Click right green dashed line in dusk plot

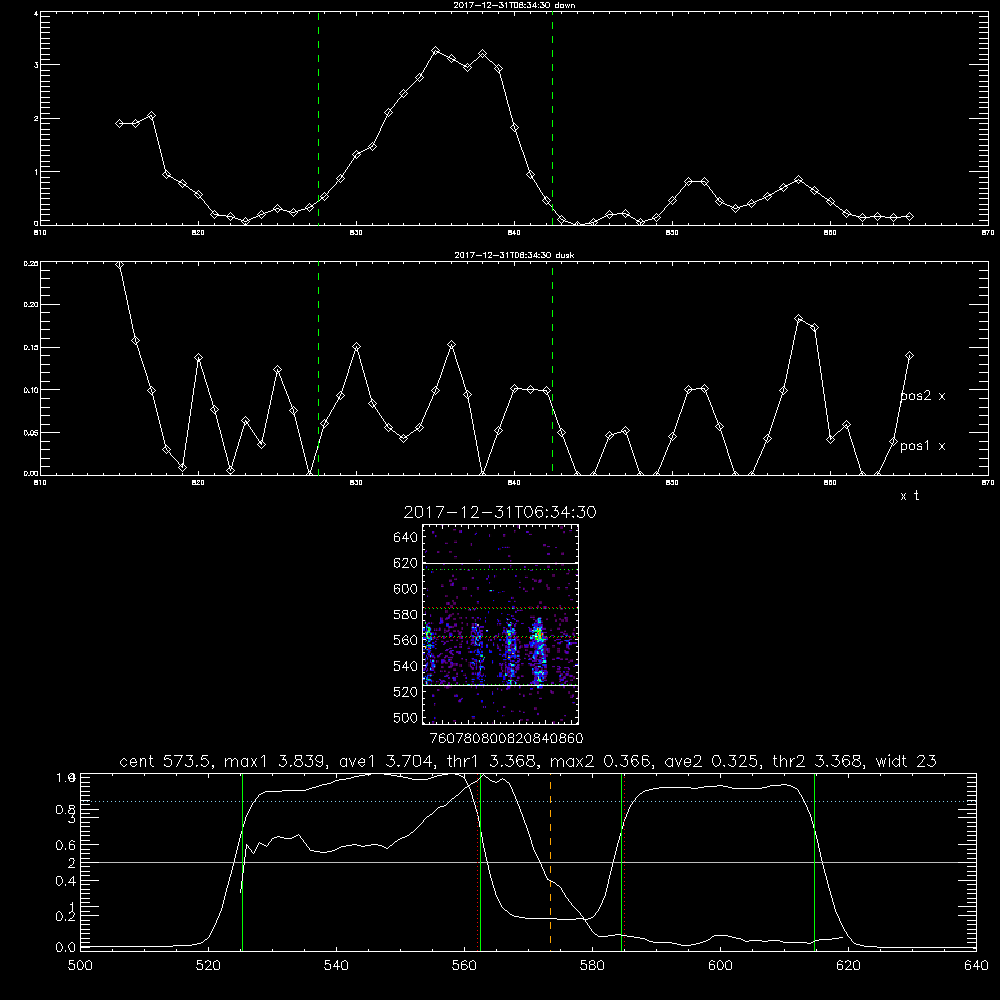point(552,368)
